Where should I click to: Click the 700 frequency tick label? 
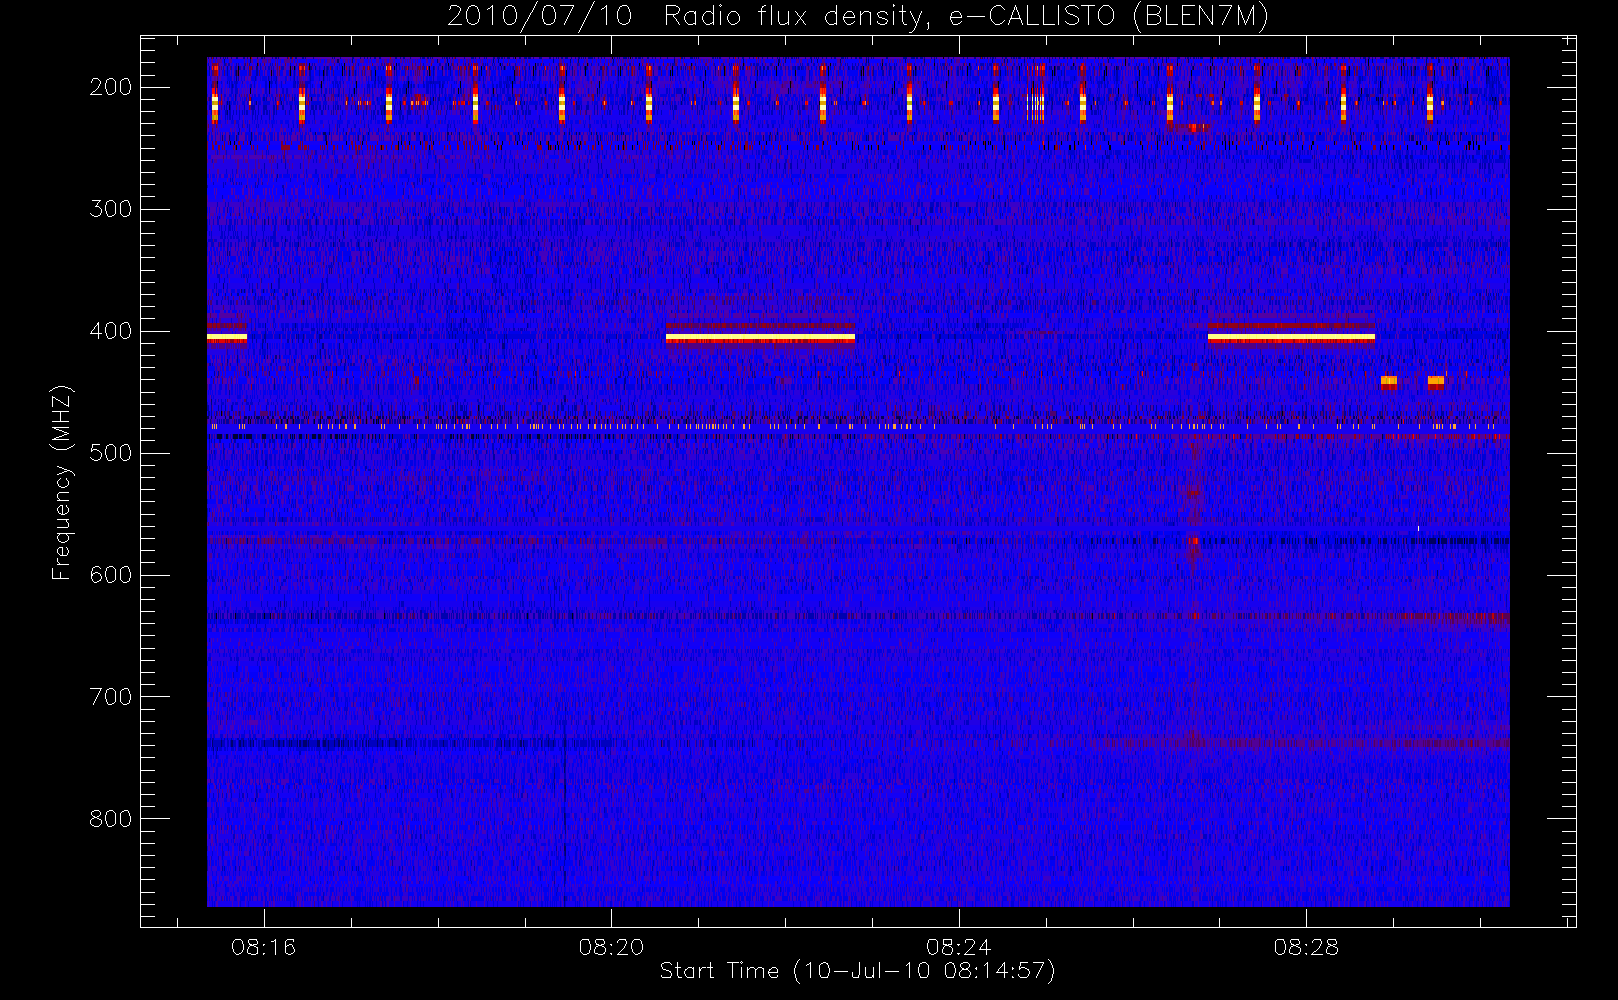tap(111, 697)
